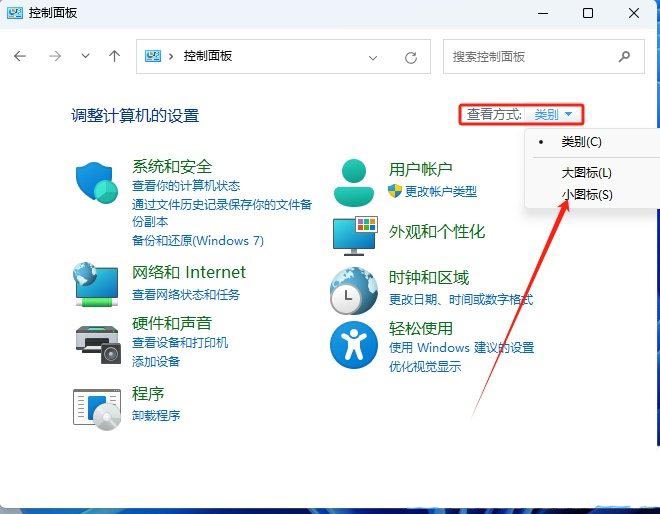
Task: Click 查看网络状态和任务 link
Action: tap(186, 295)
